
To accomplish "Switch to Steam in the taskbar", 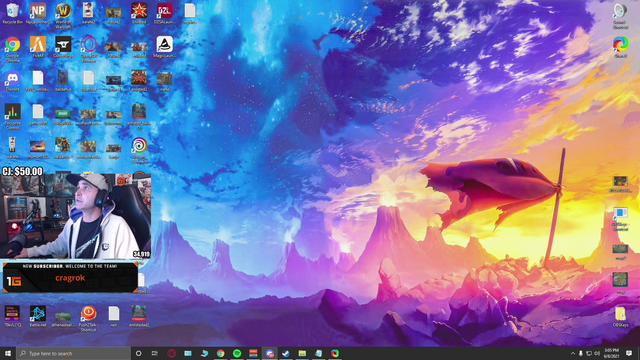I will 286,353.
